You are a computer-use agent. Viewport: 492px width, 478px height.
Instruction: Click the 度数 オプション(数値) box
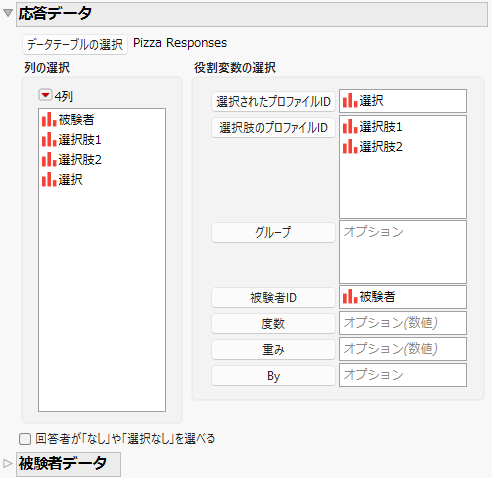403,323
